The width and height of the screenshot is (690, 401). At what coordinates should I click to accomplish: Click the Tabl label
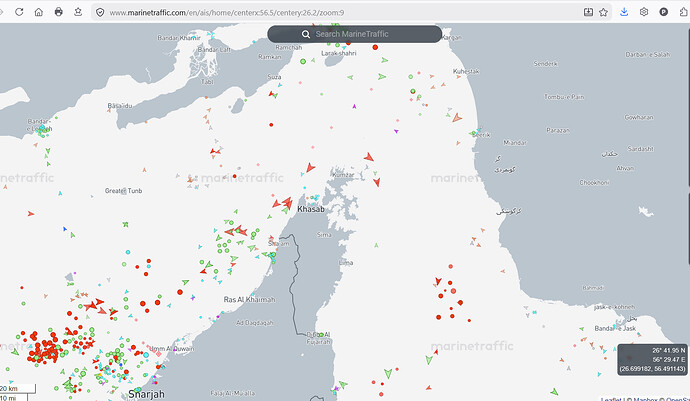pyautogui.click(x=207, y=81)
